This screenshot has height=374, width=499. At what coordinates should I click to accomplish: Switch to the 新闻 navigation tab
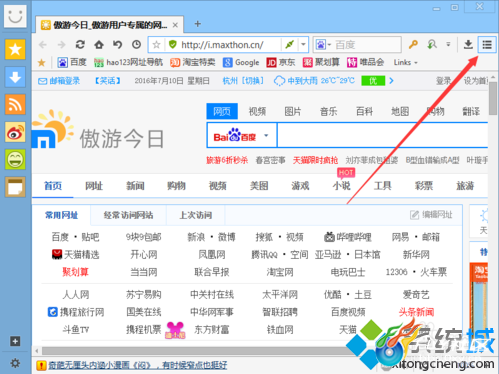[135, 186]
